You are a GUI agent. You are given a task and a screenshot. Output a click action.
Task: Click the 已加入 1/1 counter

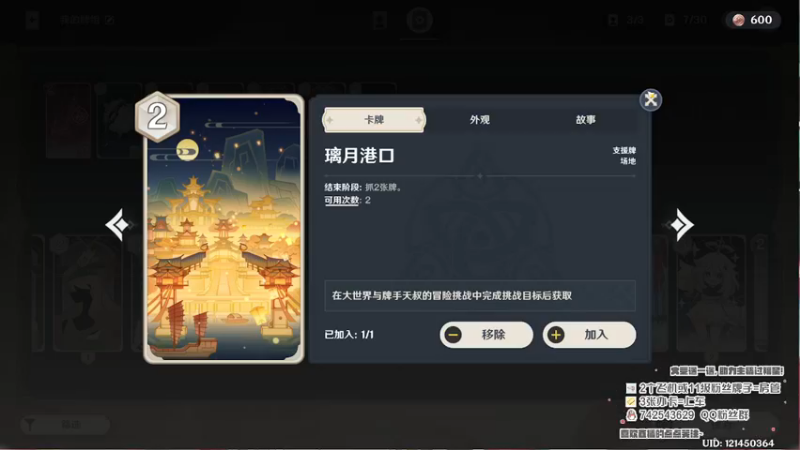(349, 335)
